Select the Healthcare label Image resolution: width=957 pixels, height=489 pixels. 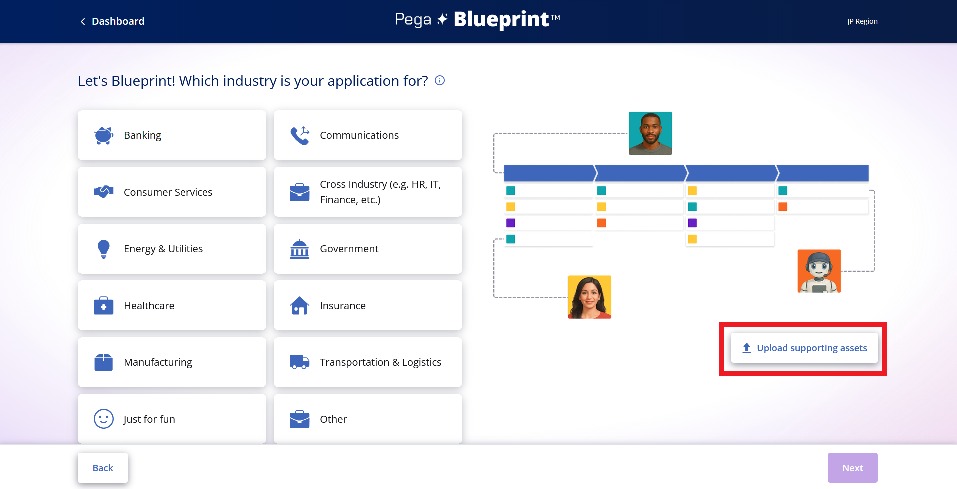(x=150, y=305)
